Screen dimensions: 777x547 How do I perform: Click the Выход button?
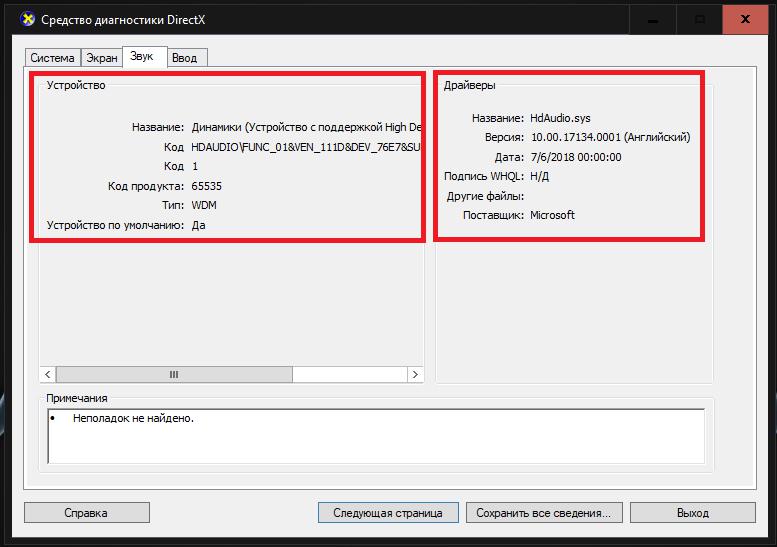[693, 513]
